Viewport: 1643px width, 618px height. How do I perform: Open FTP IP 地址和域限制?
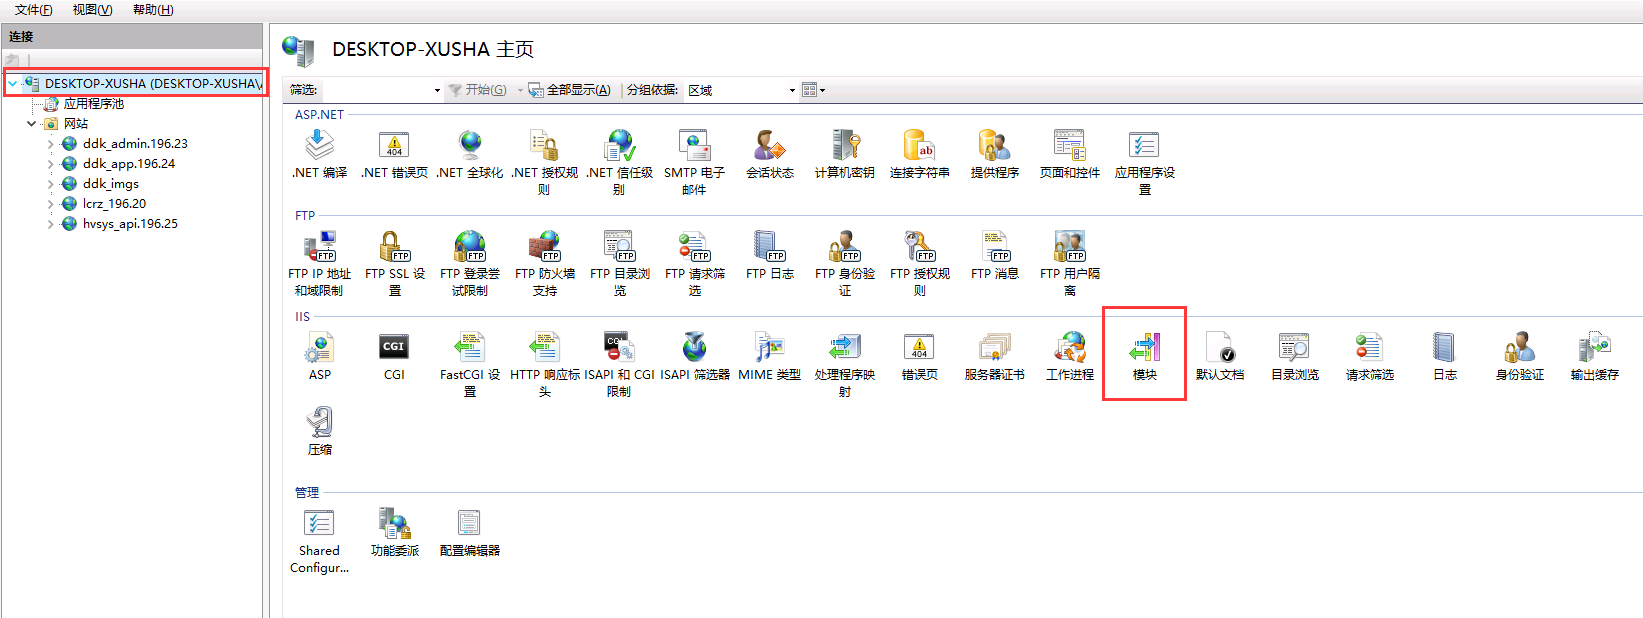tap(320, 263)
